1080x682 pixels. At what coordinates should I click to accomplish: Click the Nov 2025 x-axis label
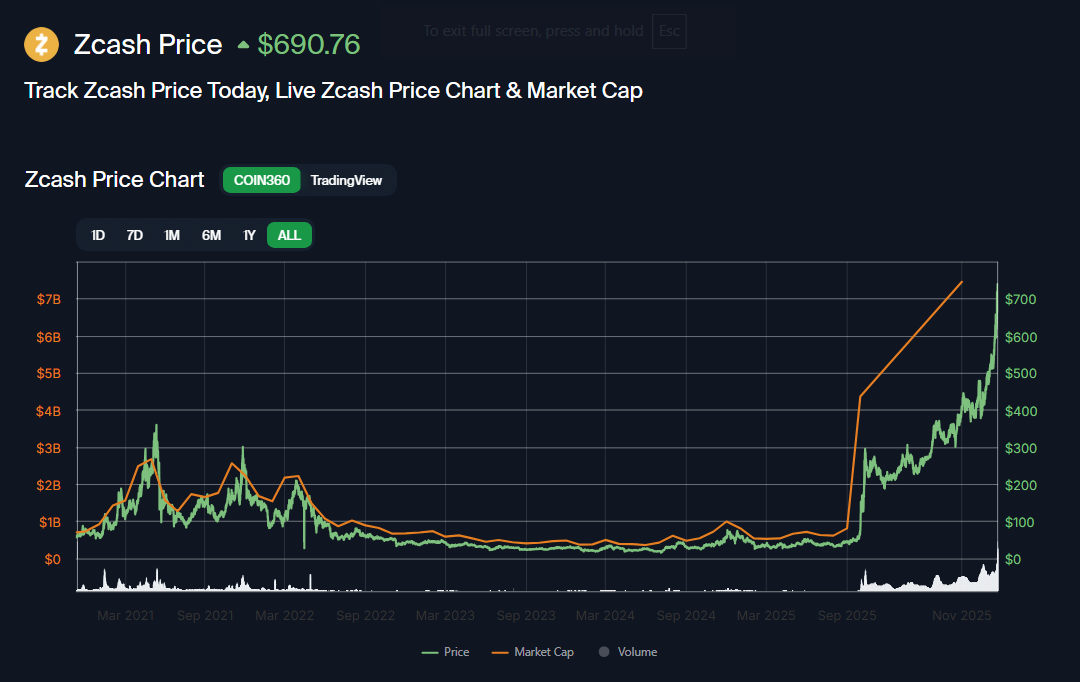tap(962, 616)
